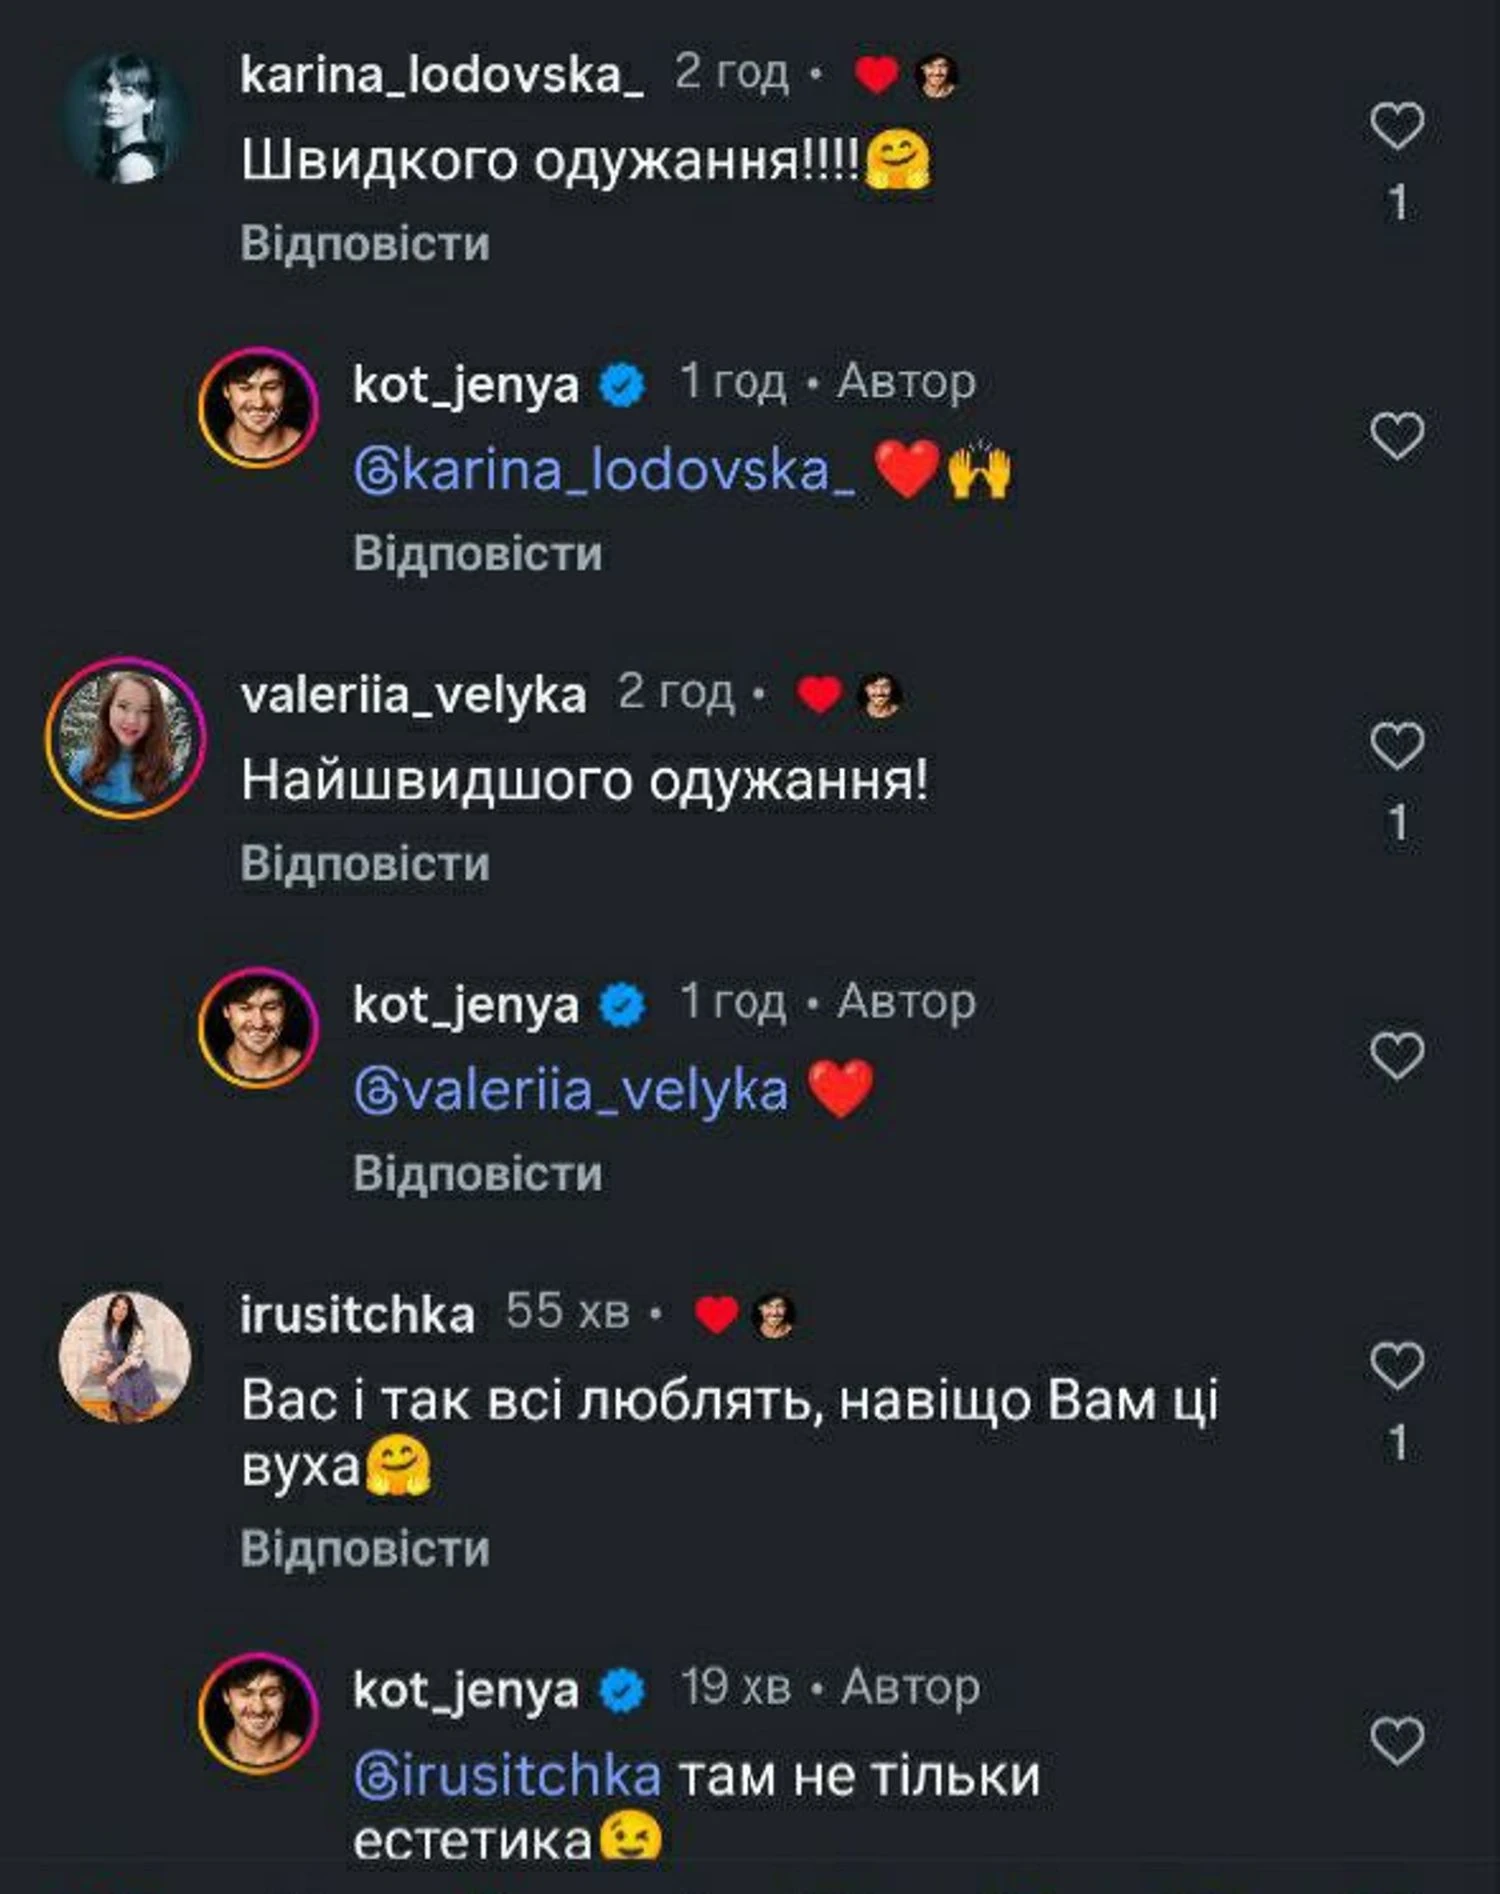Open the @irusitchka mention link
1500x1894 pixels.
(508, 1776)
